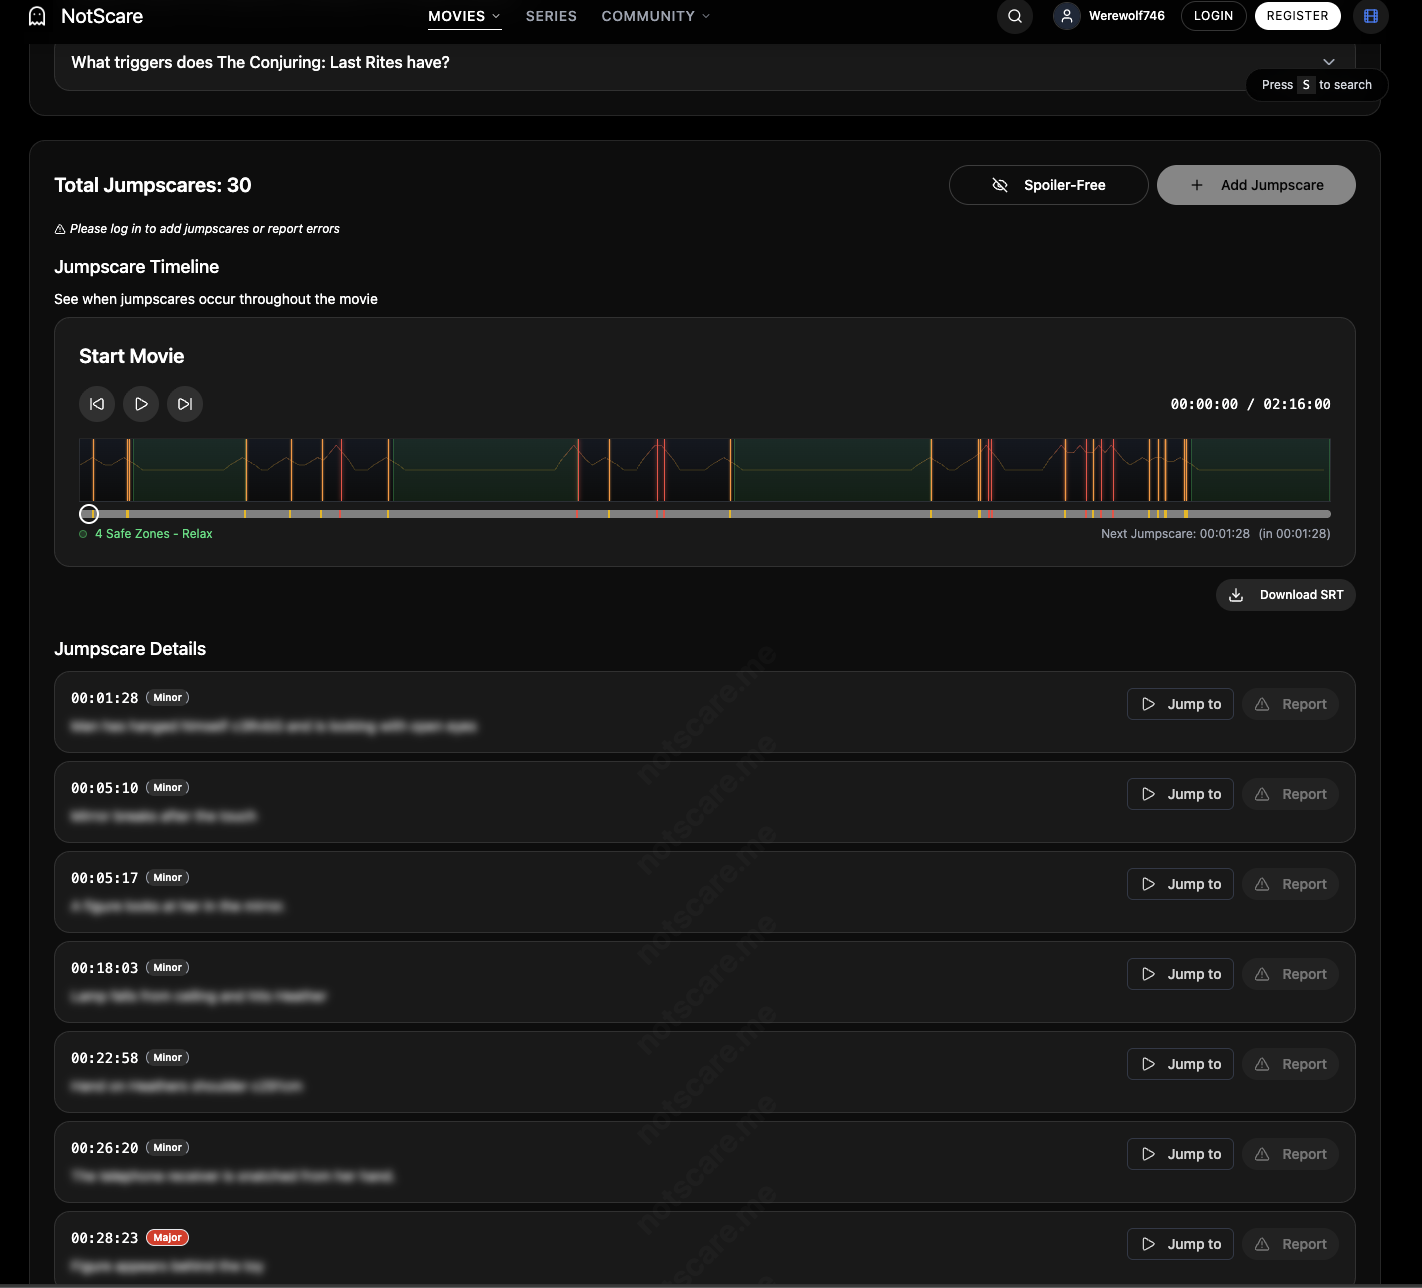Open the search with the magnifier icon
This screenshot has width=1422, height=1288.
(1014, 16)
